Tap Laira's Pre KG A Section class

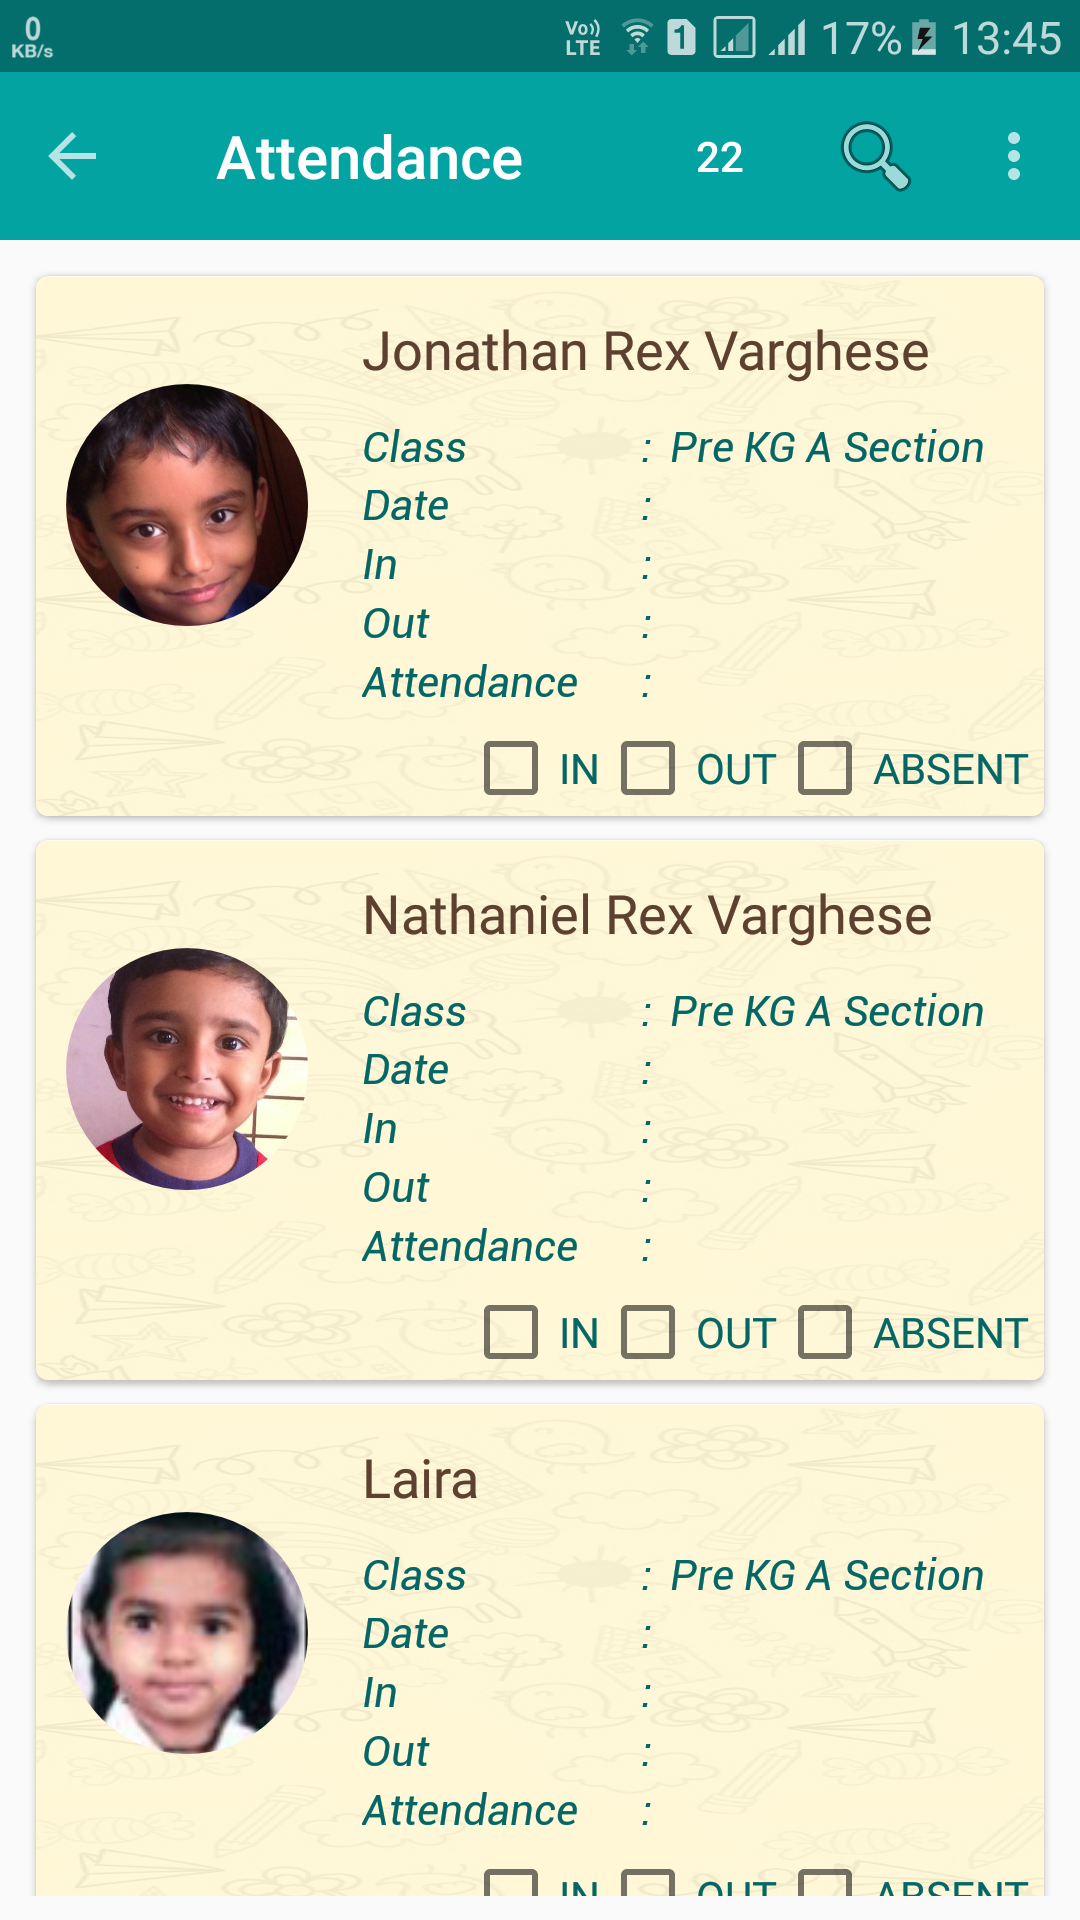tap(826, 1576)
